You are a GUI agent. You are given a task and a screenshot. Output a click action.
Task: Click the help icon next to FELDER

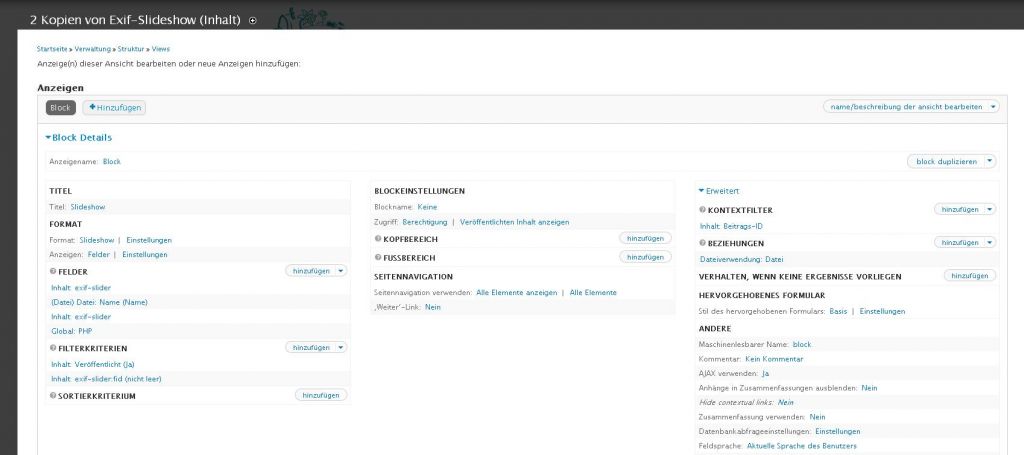pos(53,271)
